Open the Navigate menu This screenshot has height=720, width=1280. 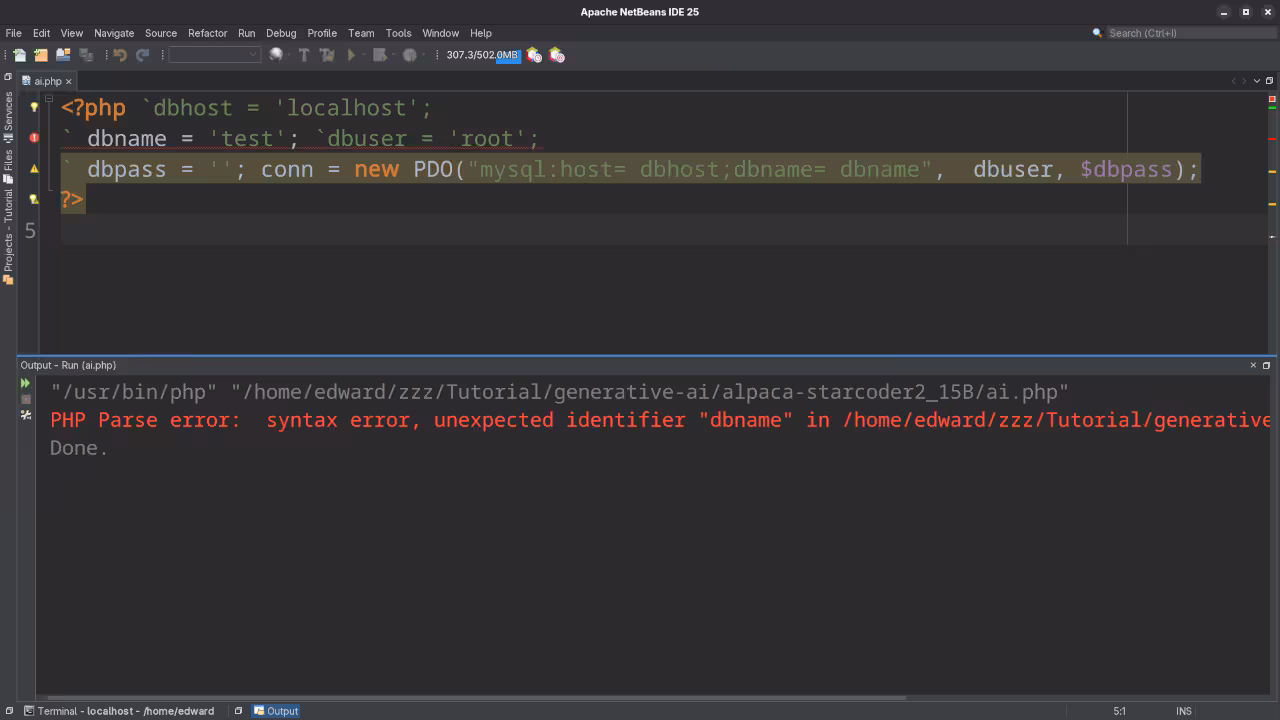114,33
